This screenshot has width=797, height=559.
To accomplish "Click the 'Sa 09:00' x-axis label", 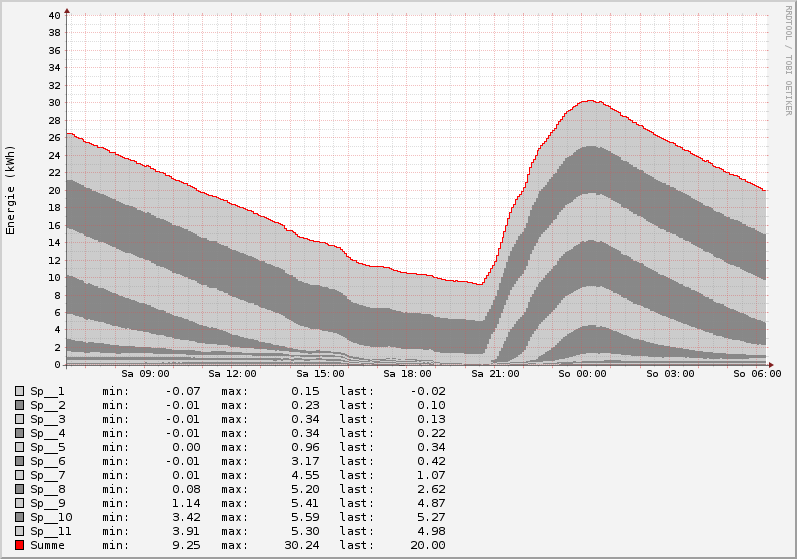I will click(x=144, y=374).
